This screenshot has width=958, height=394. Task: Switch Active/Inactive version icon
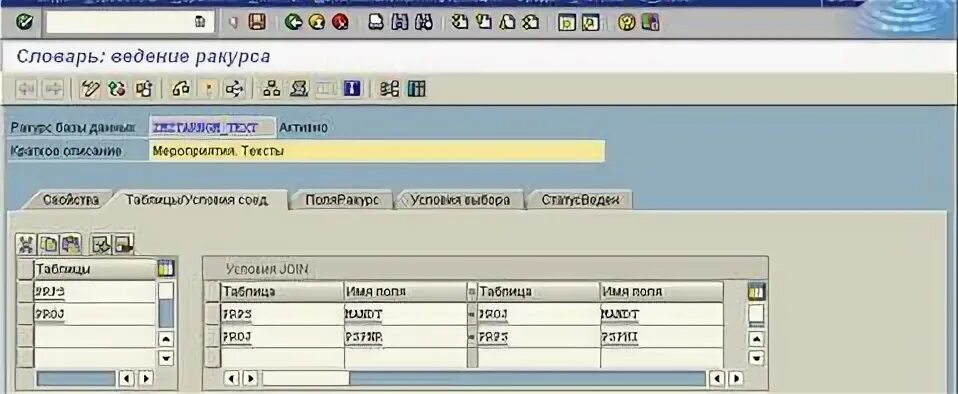(117, 89)
